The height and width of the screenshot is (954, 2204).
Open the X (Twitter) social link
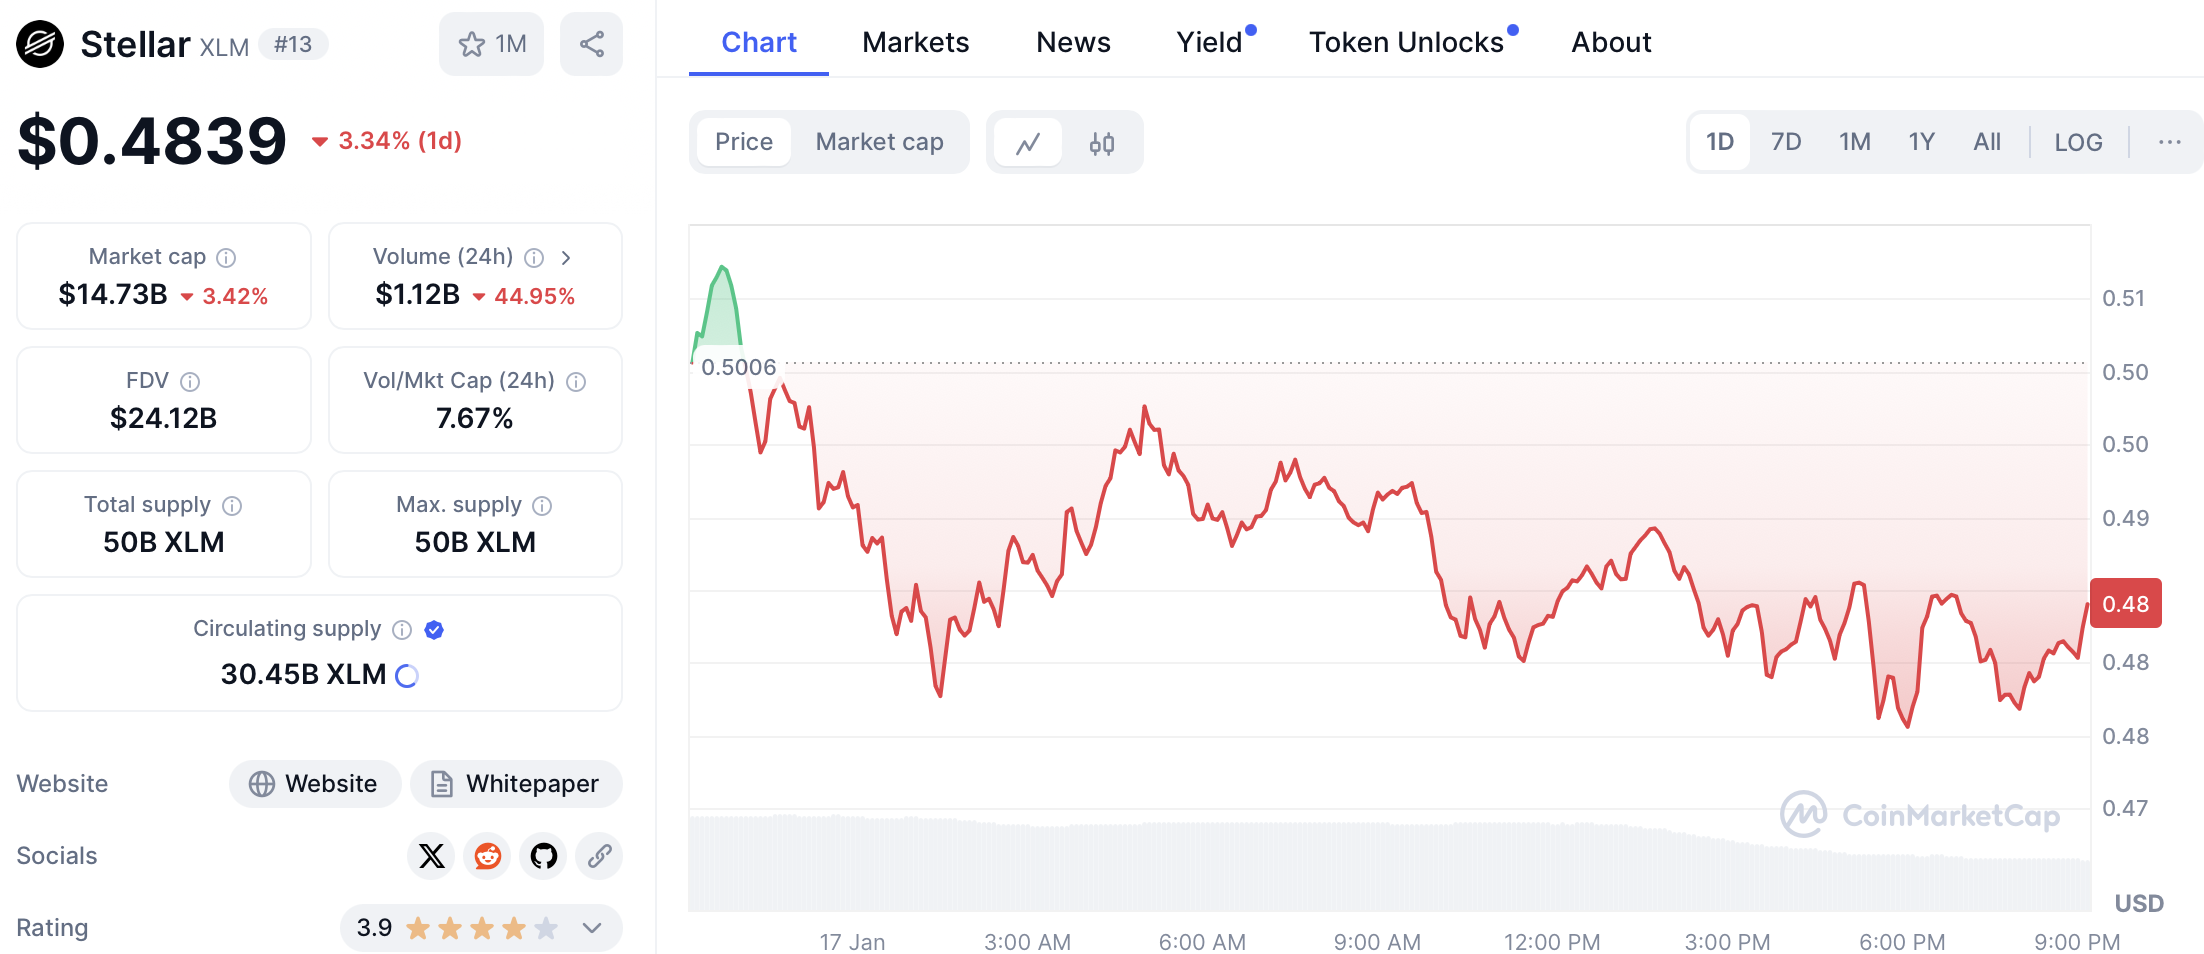click(x=432, y=856)
